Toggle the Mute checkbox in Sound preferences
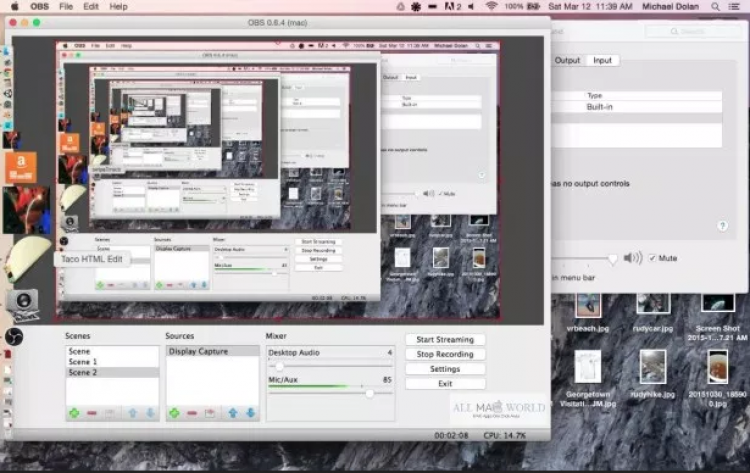The image size is (750, 473). (x=653, y=258)
